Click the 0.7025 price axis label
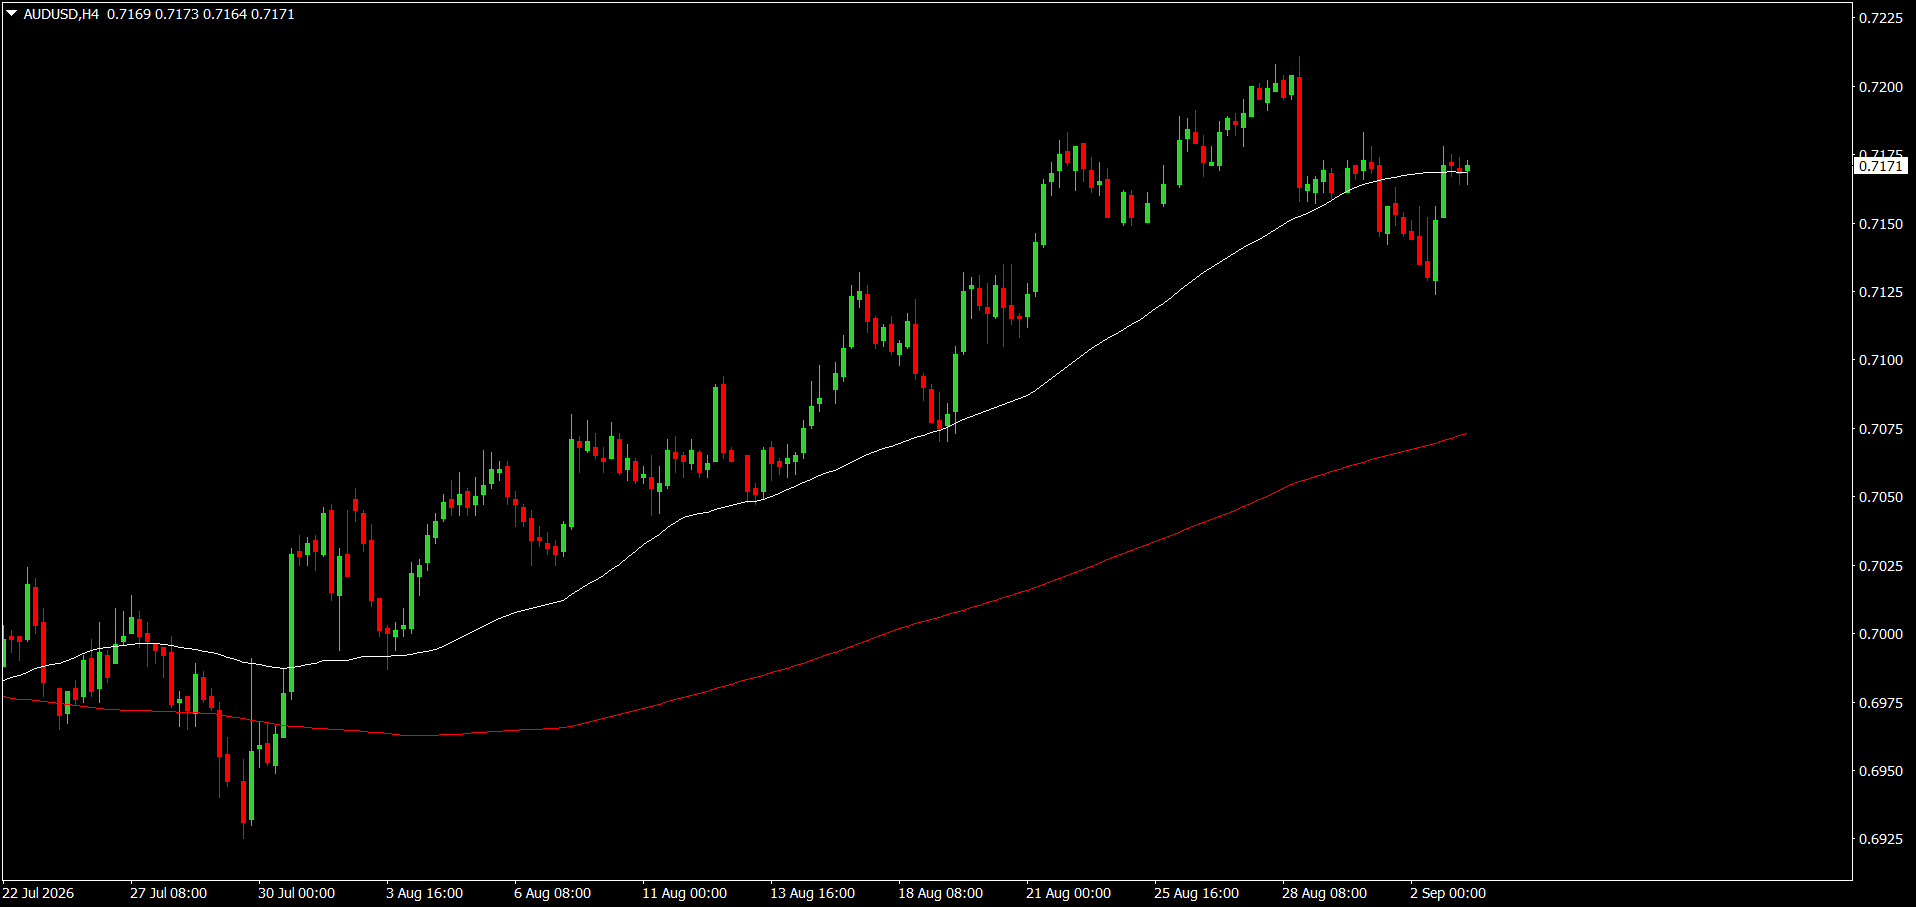This screenshot has width=1916, height=907. (1881, 566)
